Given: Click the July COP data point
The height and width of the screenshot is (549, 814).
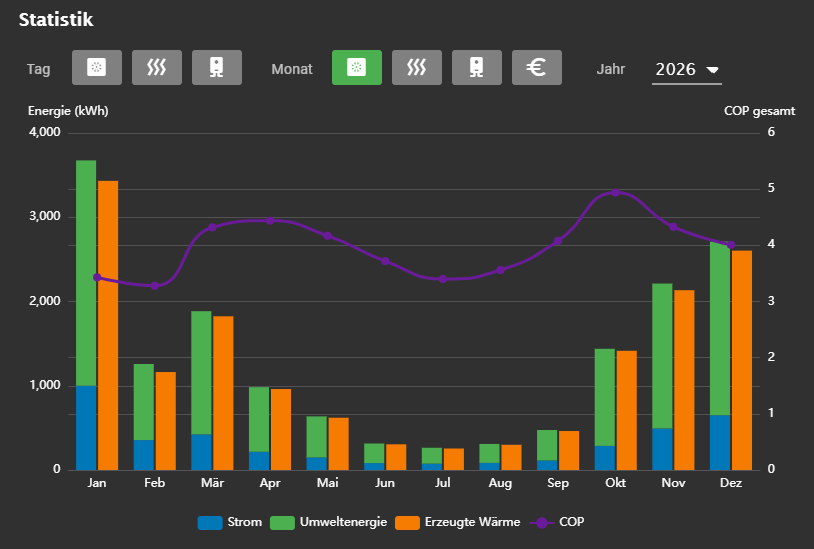Looking at the screenshot, I should [443, 279].
